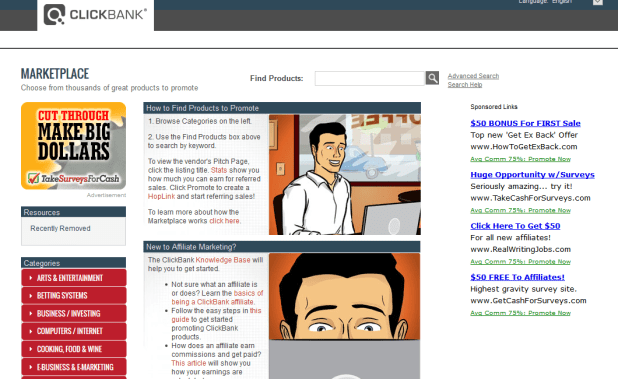Open the Knowledge Base link
Image resolution: width=618 pixels, height=379 pixels.
pos(223,260)
